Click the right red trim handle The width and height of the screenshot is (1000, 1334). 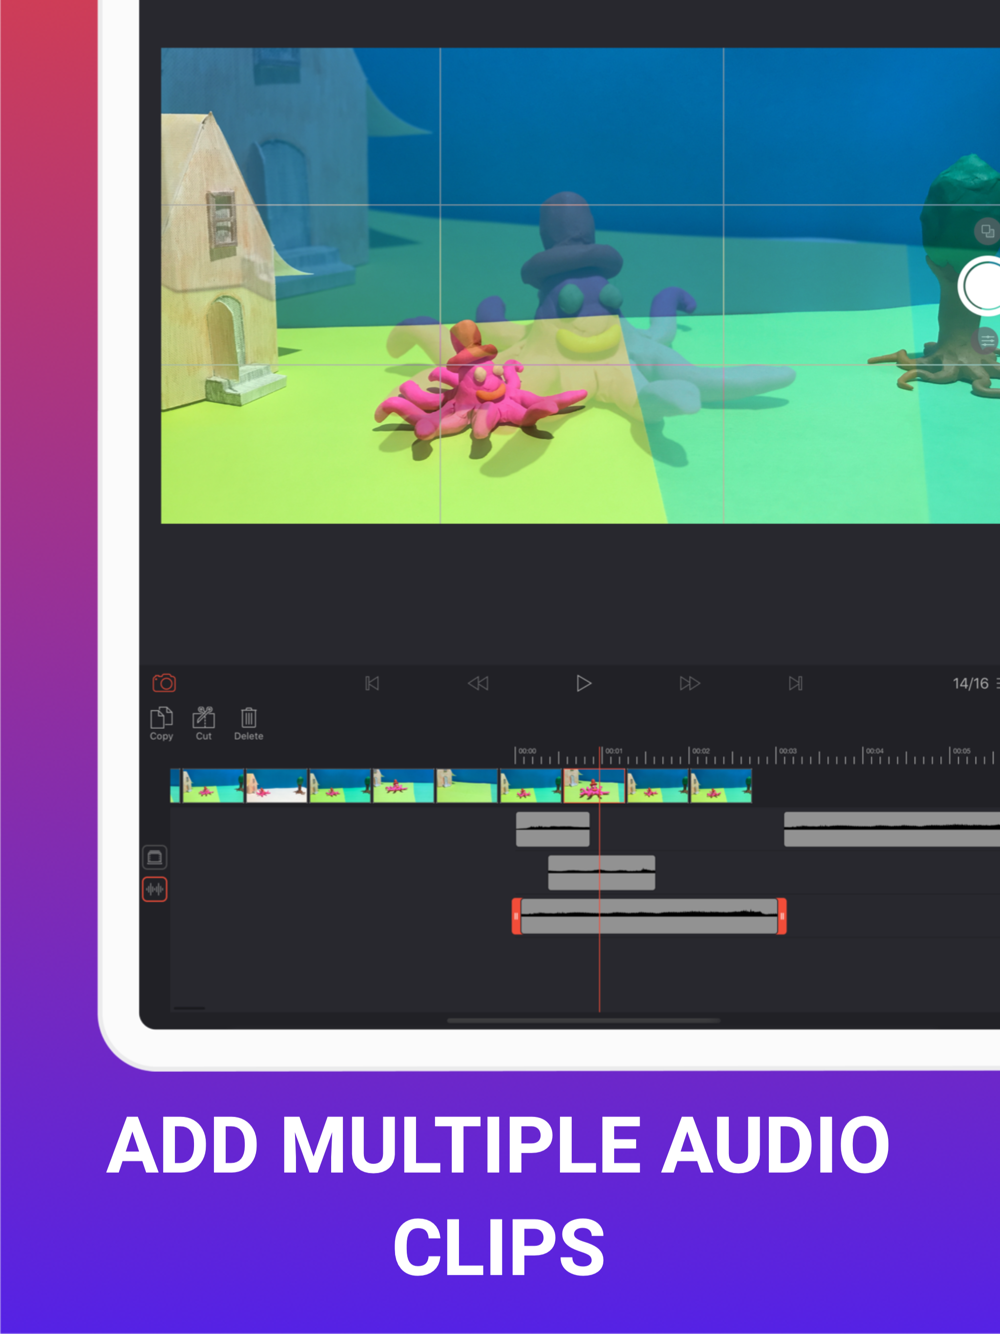(782, 916)
